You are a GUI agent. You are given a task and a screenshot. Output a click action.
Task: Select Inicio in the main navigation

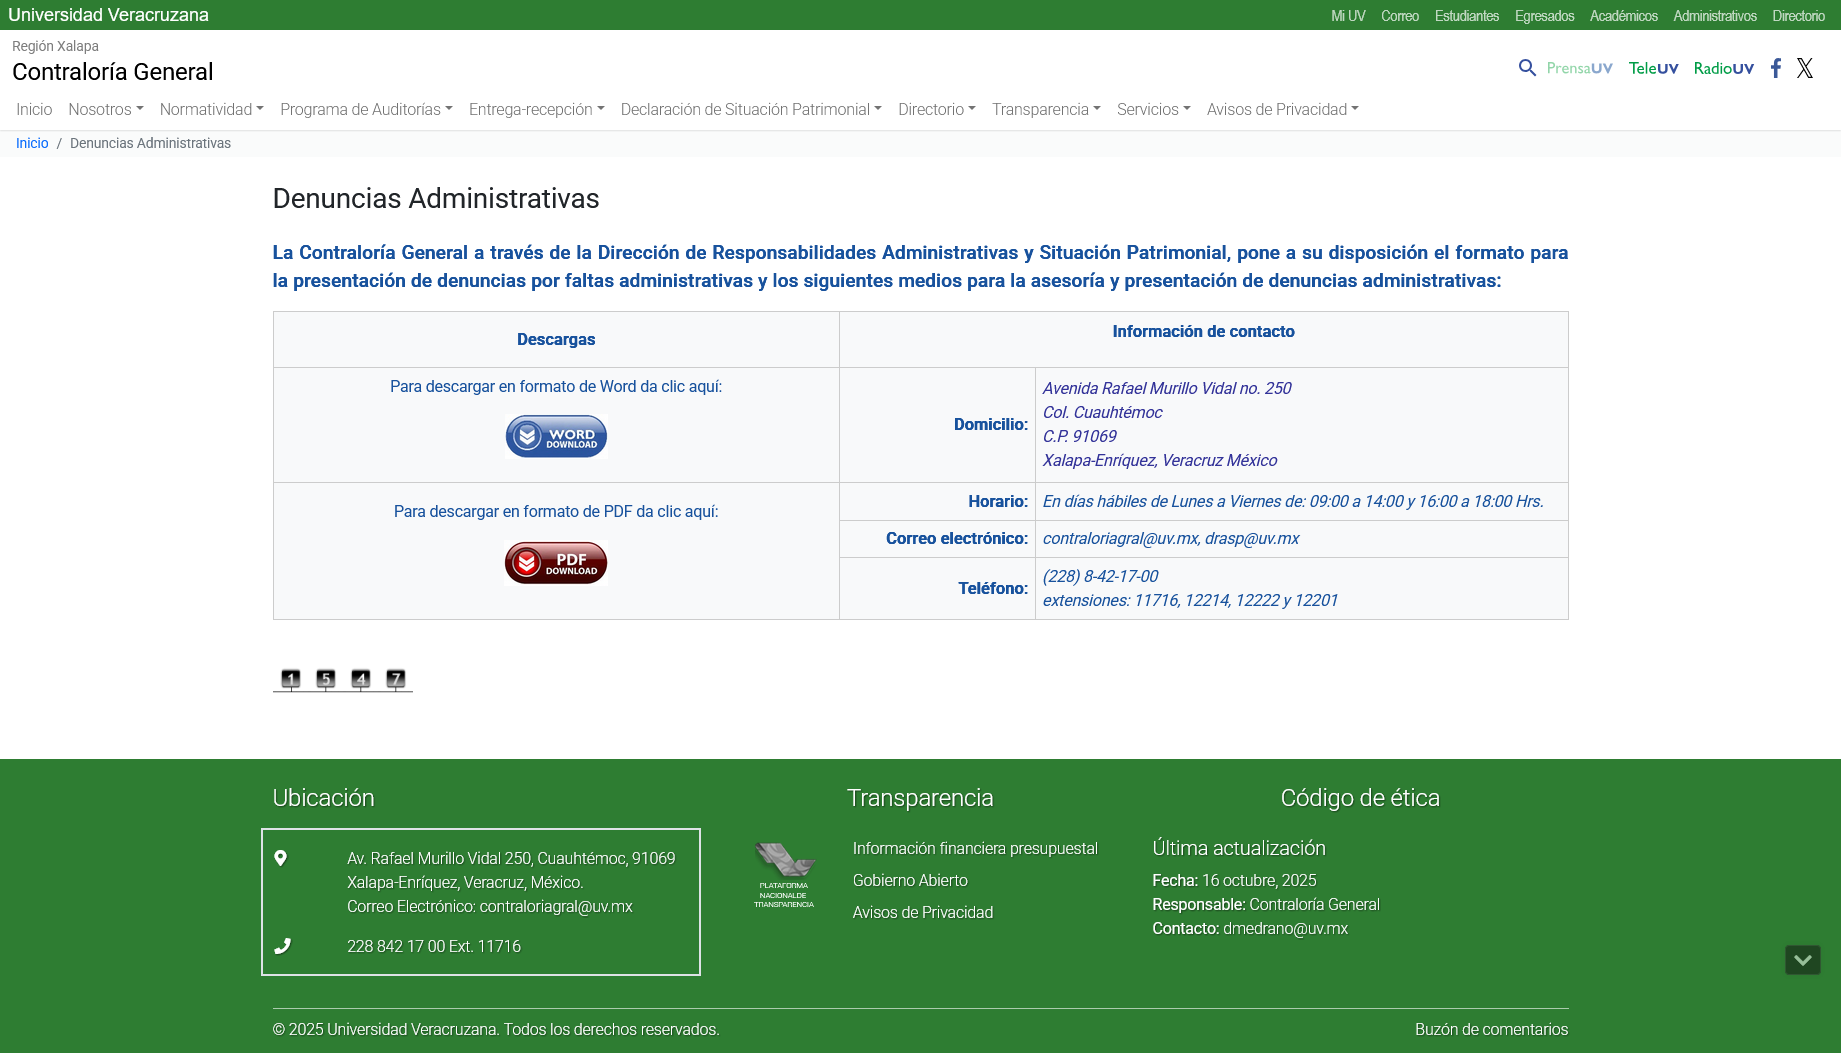point(34,110)
